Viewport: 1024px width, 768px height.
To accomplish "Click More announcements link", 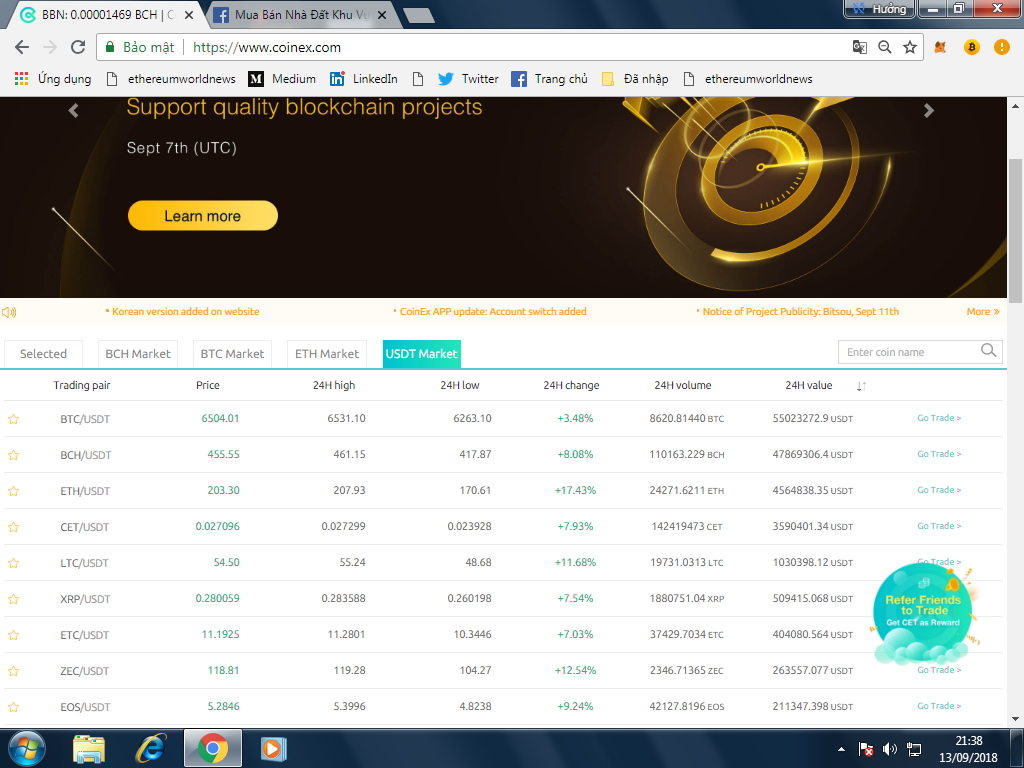I will coord(983,312).
